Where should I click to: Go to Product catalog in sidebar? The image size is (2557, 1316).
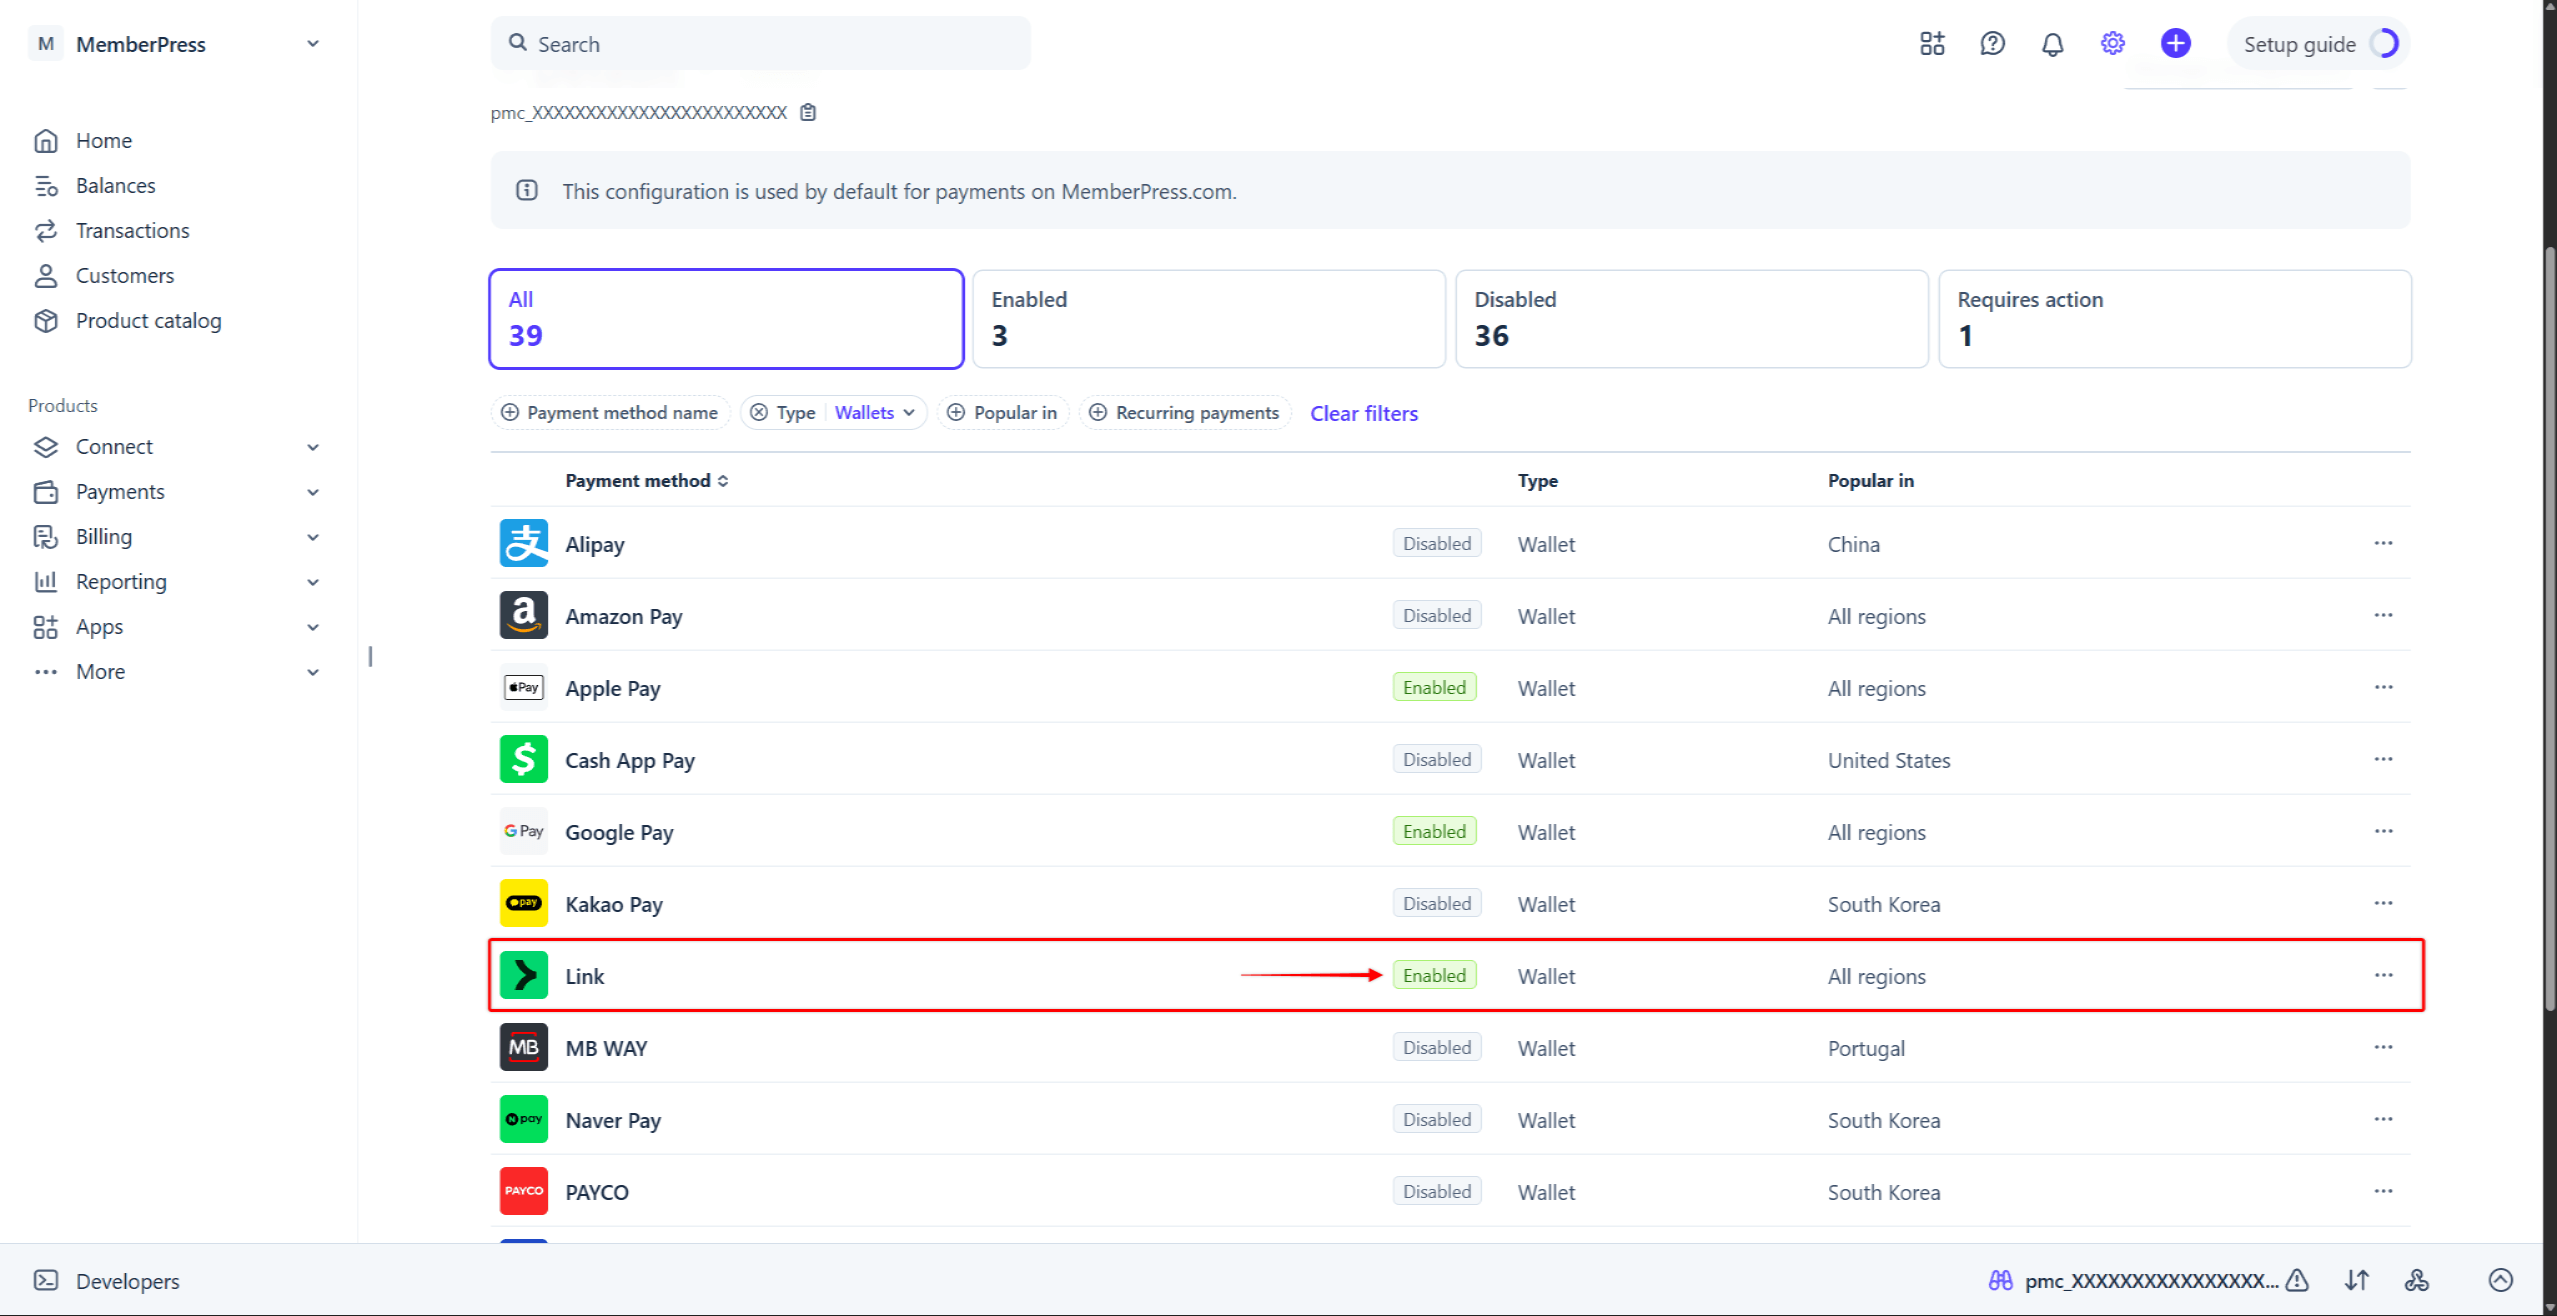coord(148,321)
